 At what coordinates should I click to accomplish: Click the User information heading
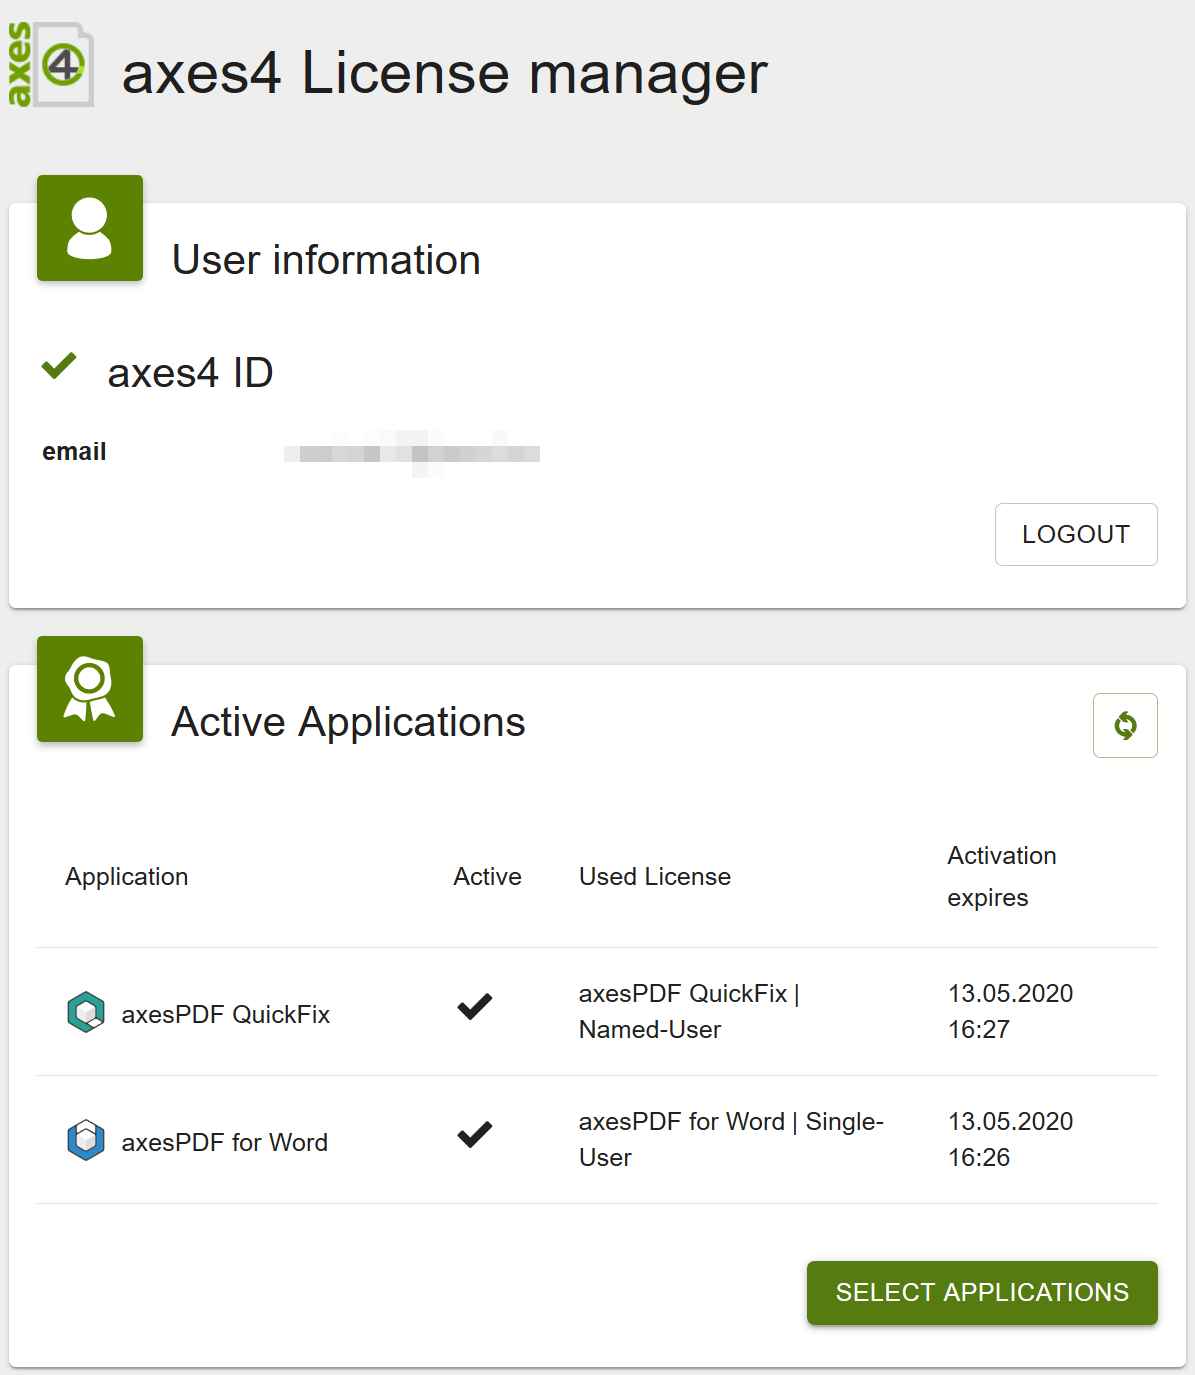click(326, 260)
